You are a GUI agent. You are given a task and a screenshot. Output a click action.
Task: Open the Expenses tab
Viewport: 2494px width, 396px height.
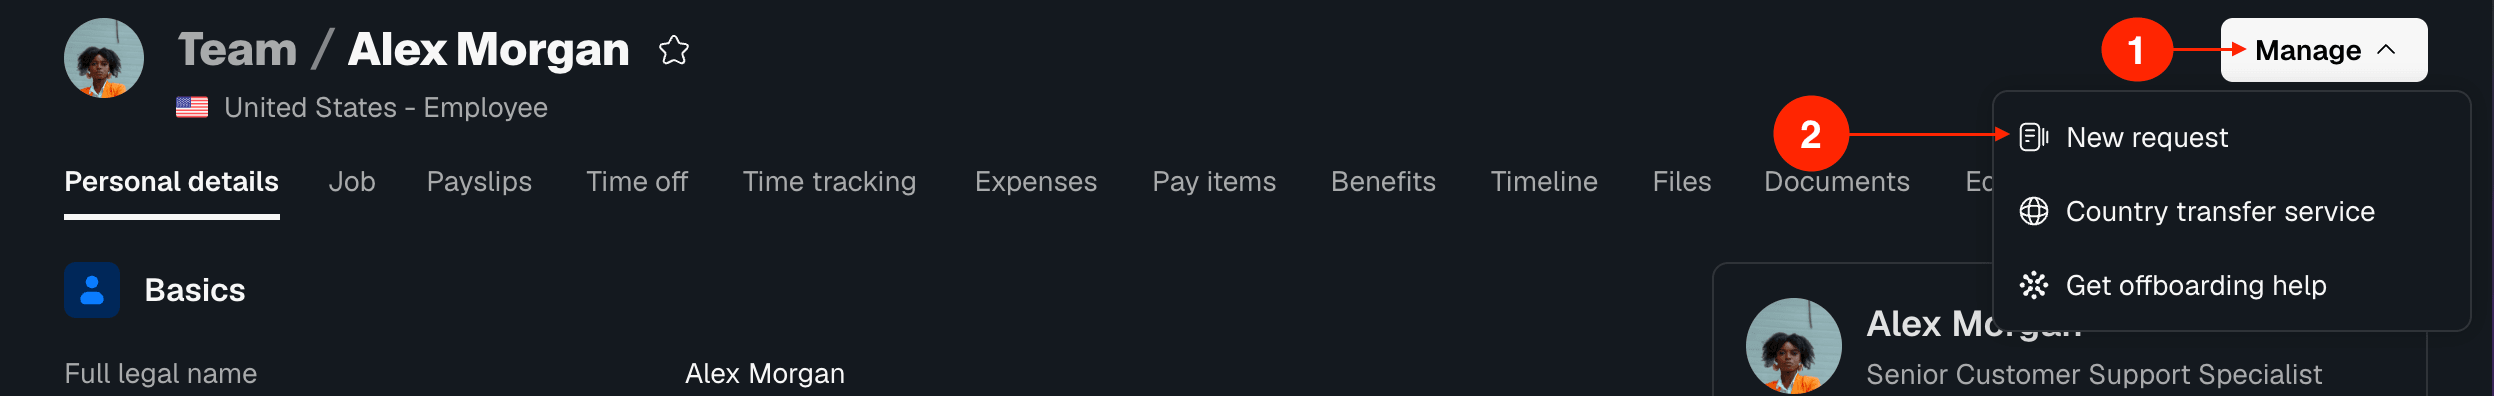(x=1036, y=181)
